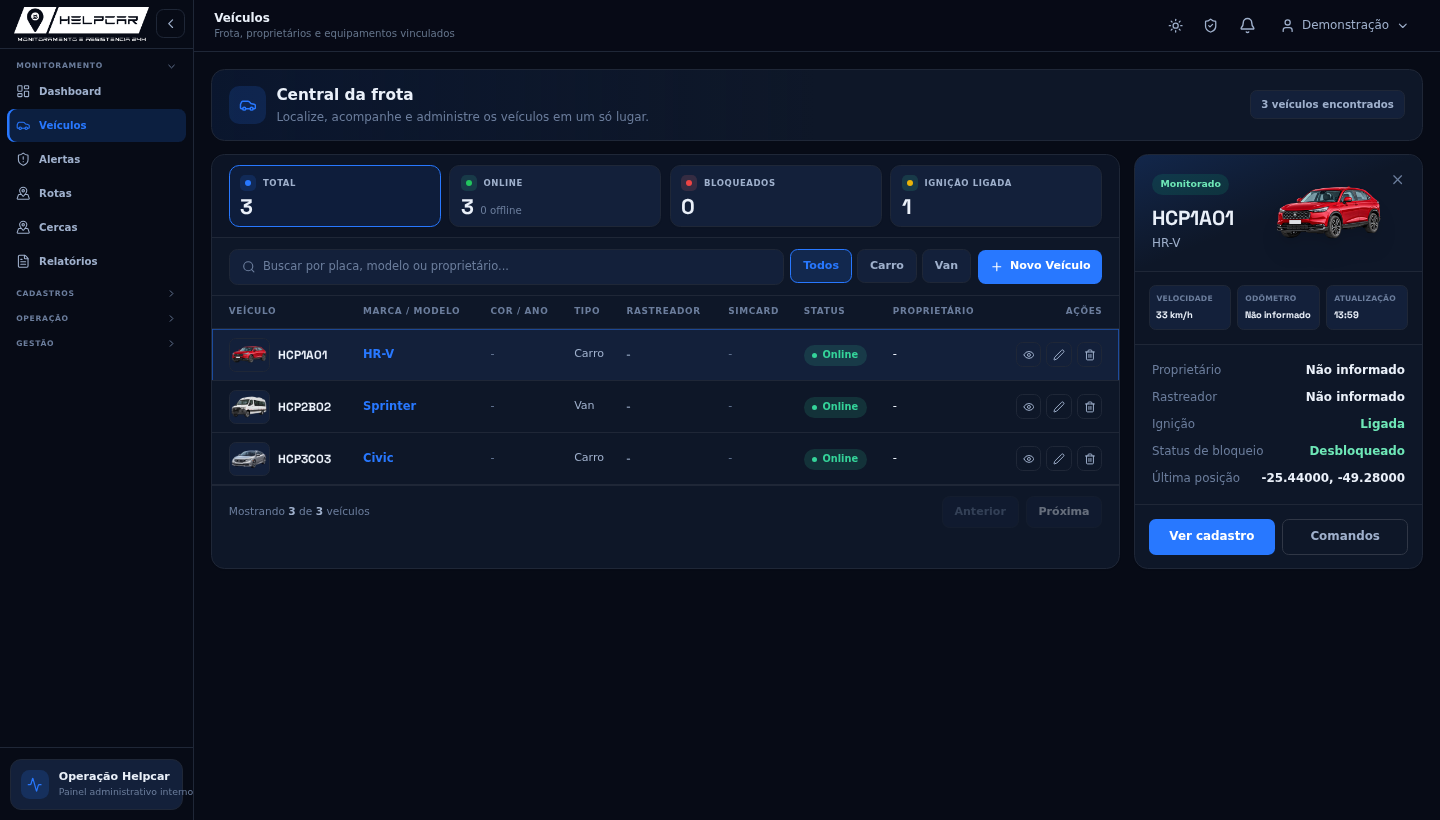Viewport: 1440px width, 820px height.
Task: Click the Central da frota car icon
Action: tap(247, 105)
